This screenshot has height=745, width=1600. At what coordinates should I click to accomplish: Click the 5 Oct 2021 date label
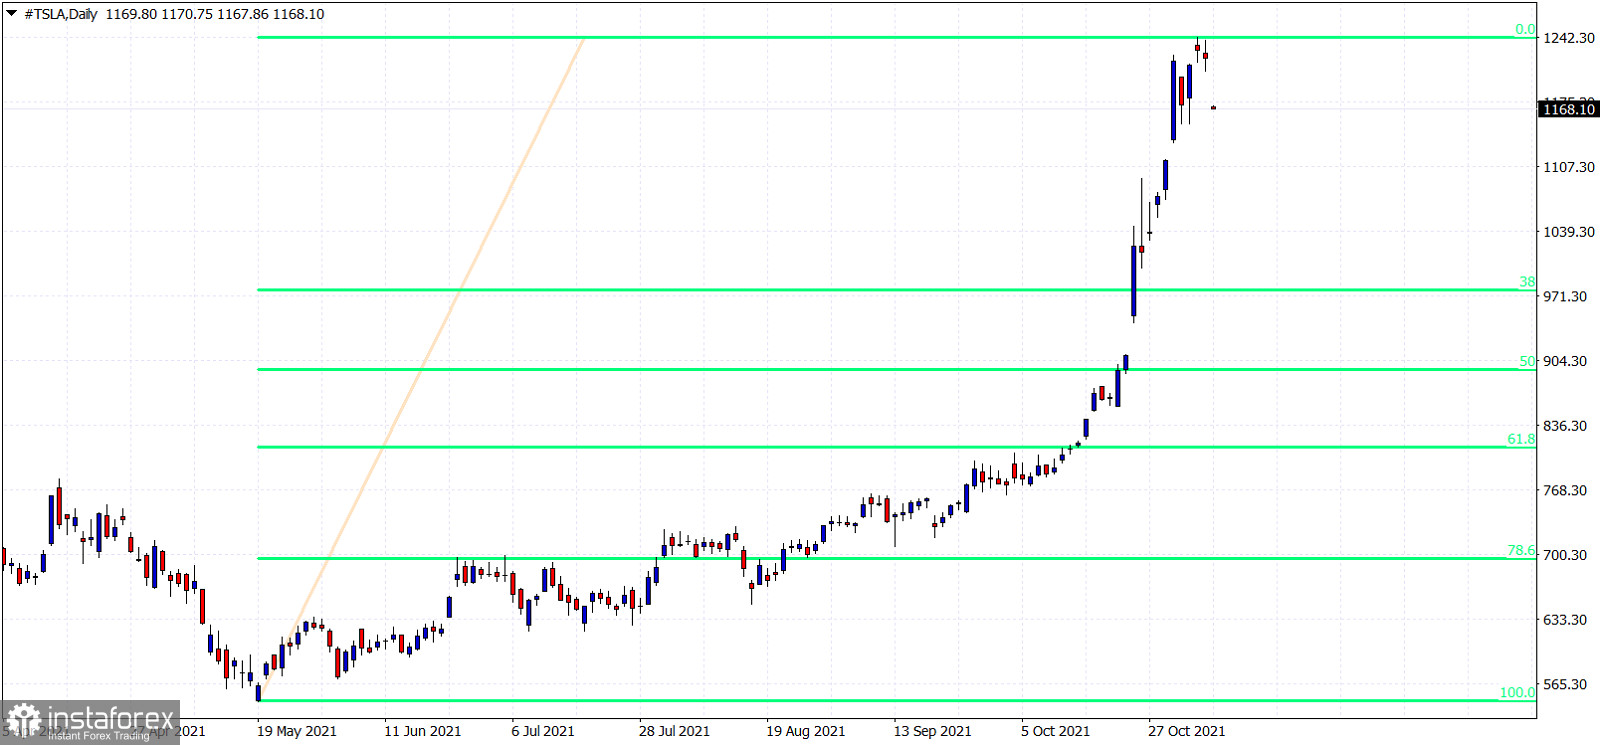(1055, 731)
